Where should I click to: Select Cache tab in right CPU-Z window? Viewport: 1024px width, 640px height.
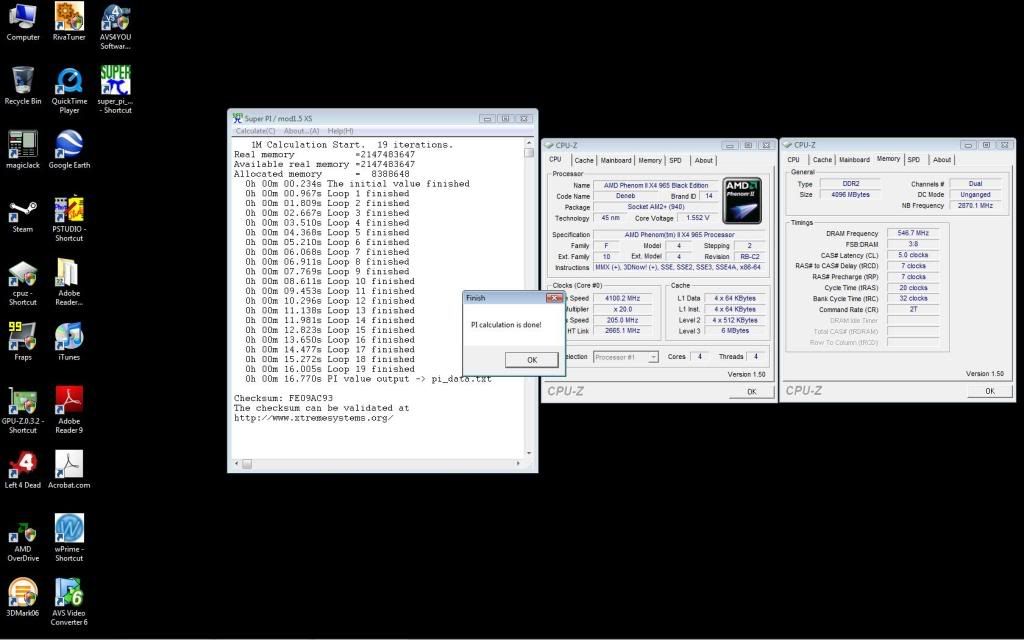pos(822,159)
